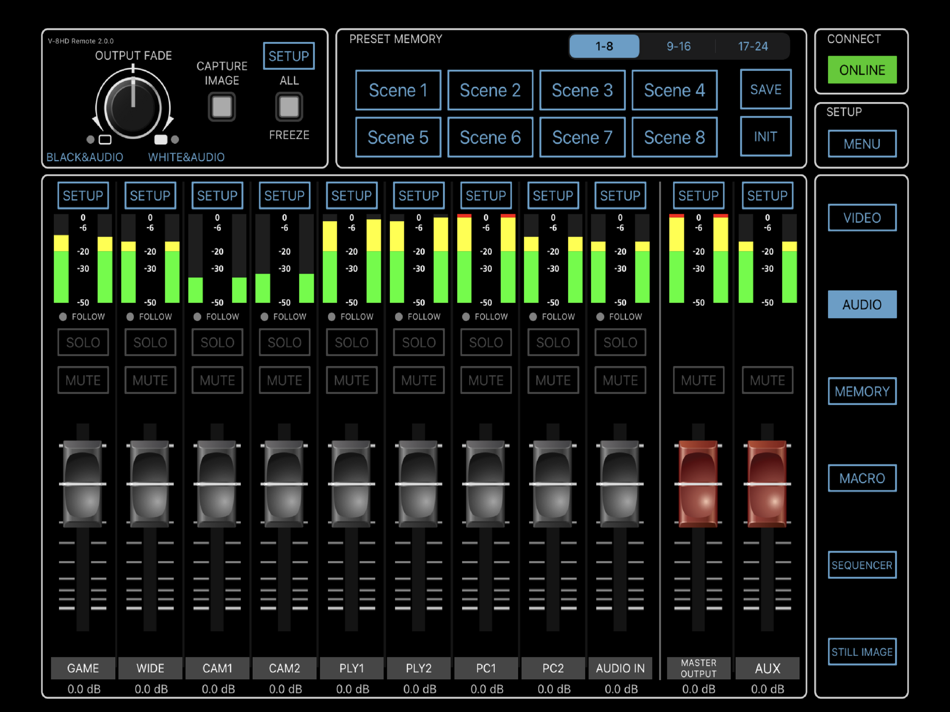Open Setup for the AUX bus
Viewport: 950px width, 712px height.
(x=767, y=196)
